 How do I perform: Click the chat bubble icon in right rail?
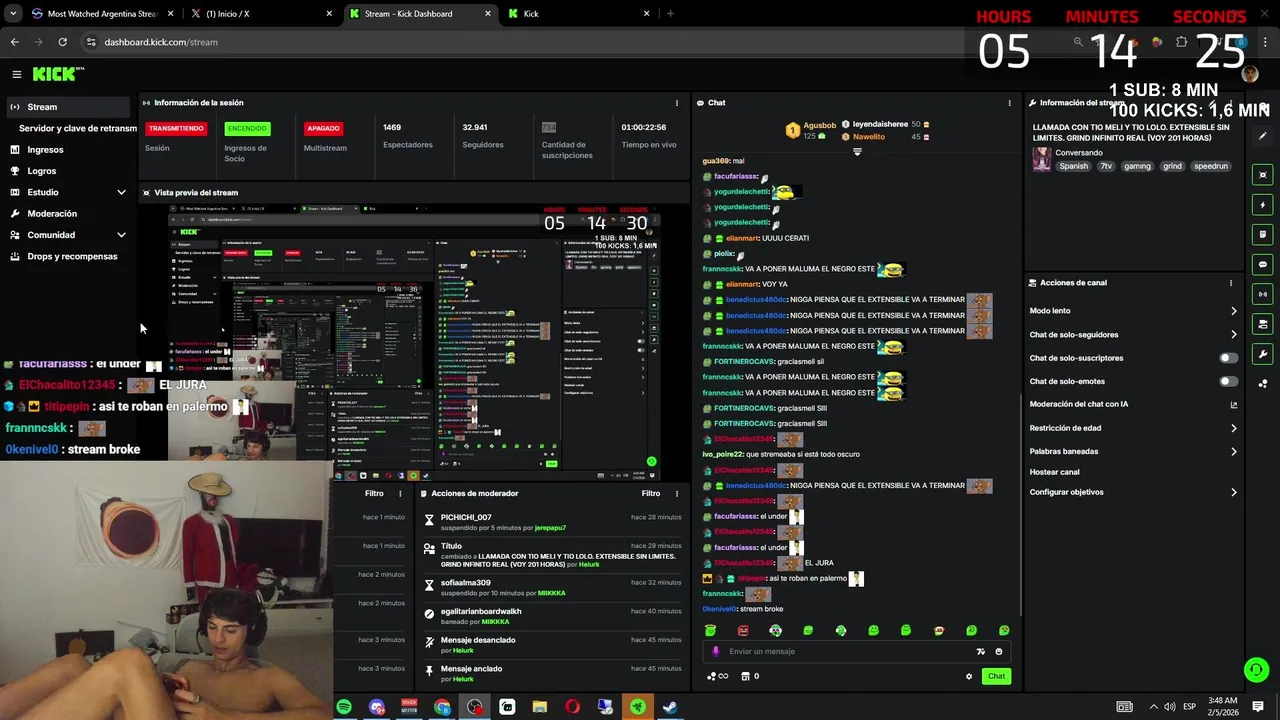point(1263,265)
